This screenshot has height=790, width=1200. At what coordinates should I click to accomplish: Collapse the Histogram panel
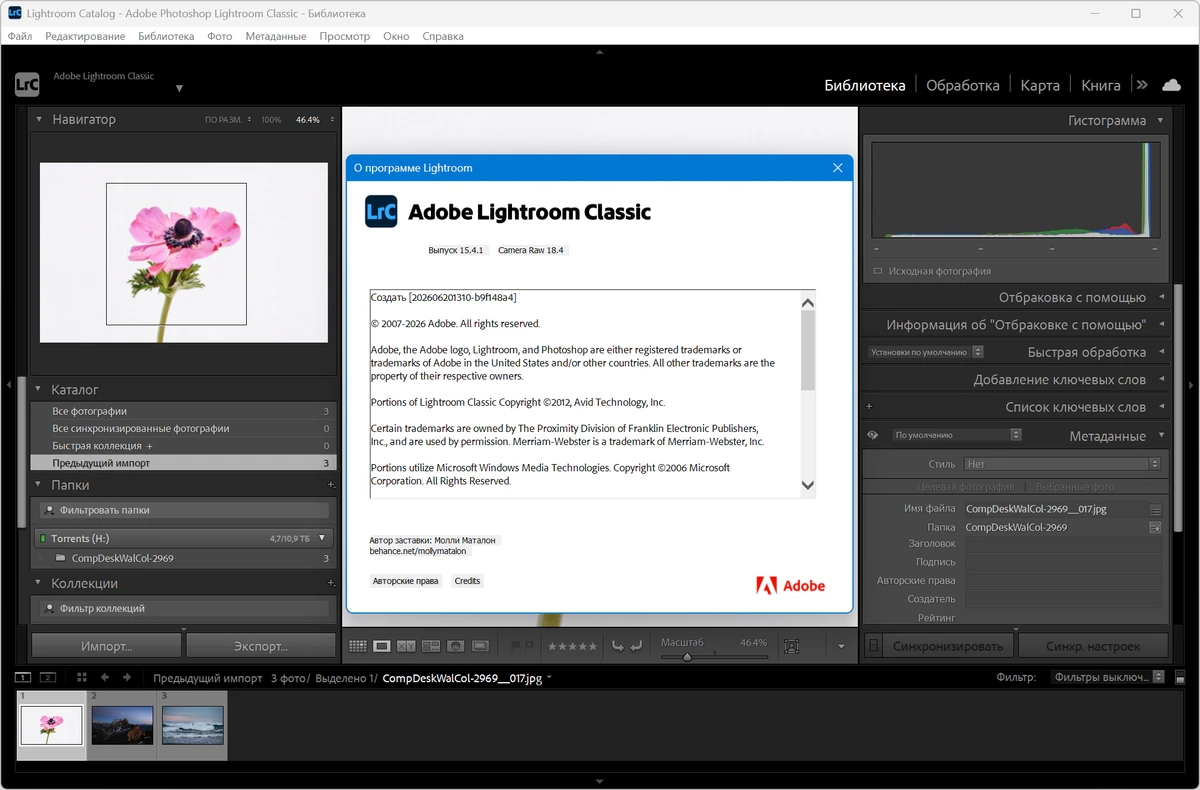coord(1161,120)
